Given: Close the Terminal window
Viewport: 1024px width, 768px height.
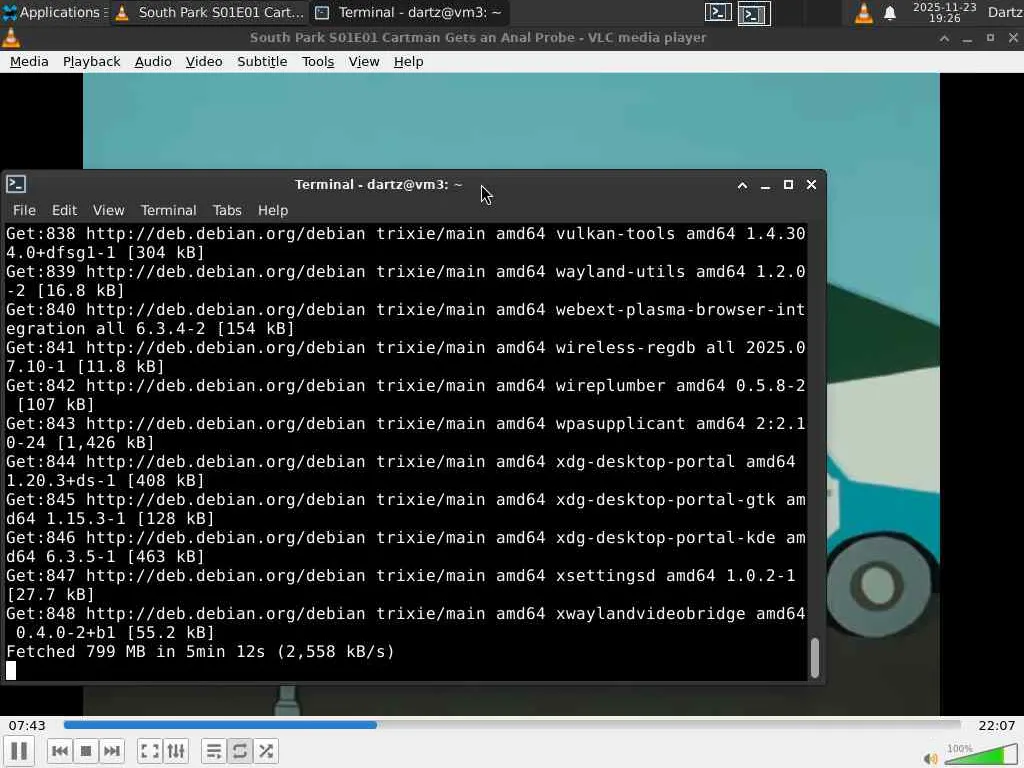Looking at the screenshot, I should [x=811, y=185].
